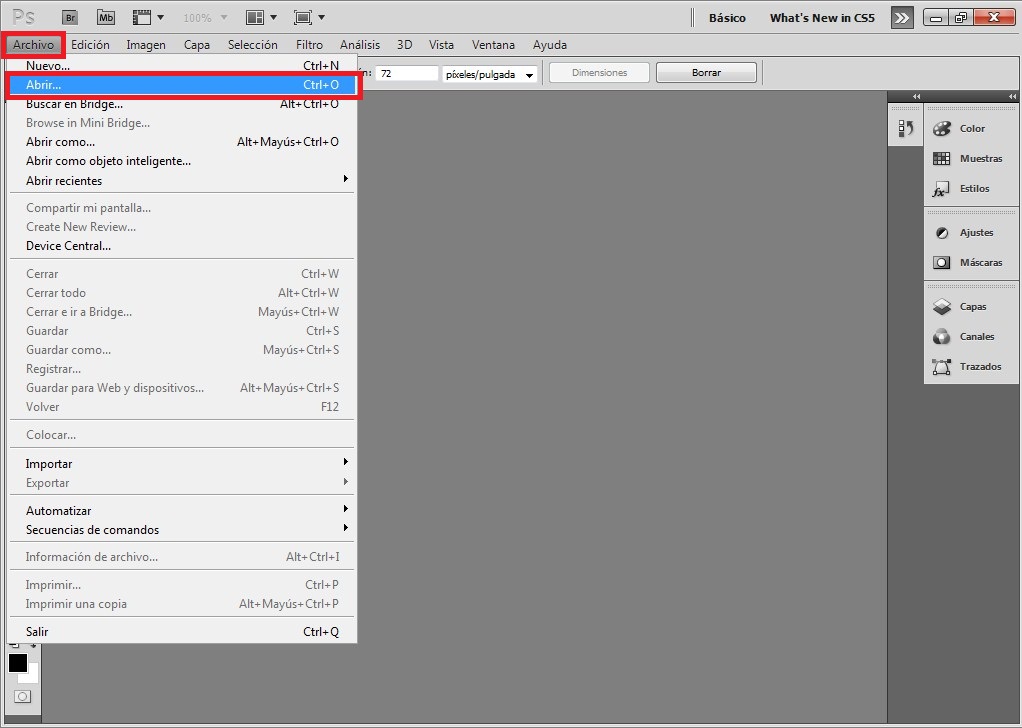Choose Abrir... in the Archivo menu
The width and height of the screenshot is (1022, 728).
[x=182, y=85]
